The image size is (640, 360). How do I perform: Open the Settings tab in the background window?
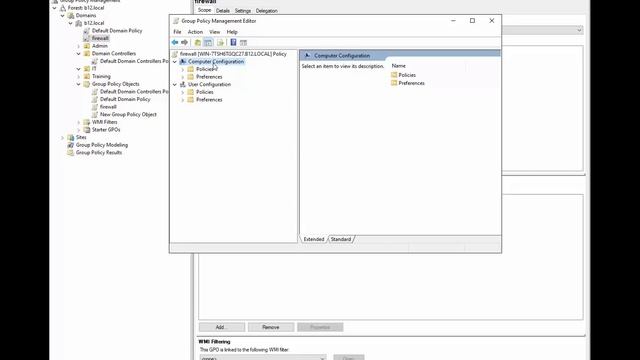[243, 11]
